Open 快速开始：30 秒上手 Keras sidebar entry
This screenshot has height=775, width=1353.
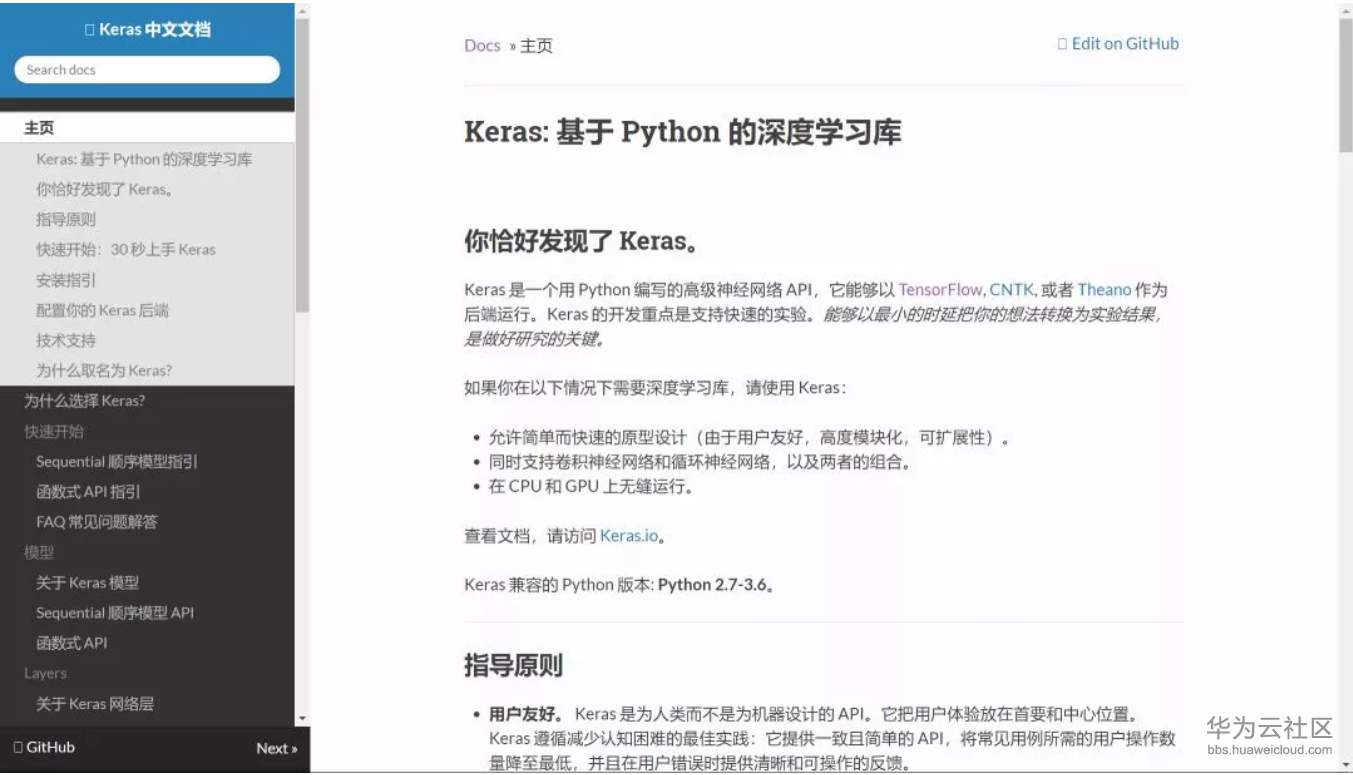(126, 249)
